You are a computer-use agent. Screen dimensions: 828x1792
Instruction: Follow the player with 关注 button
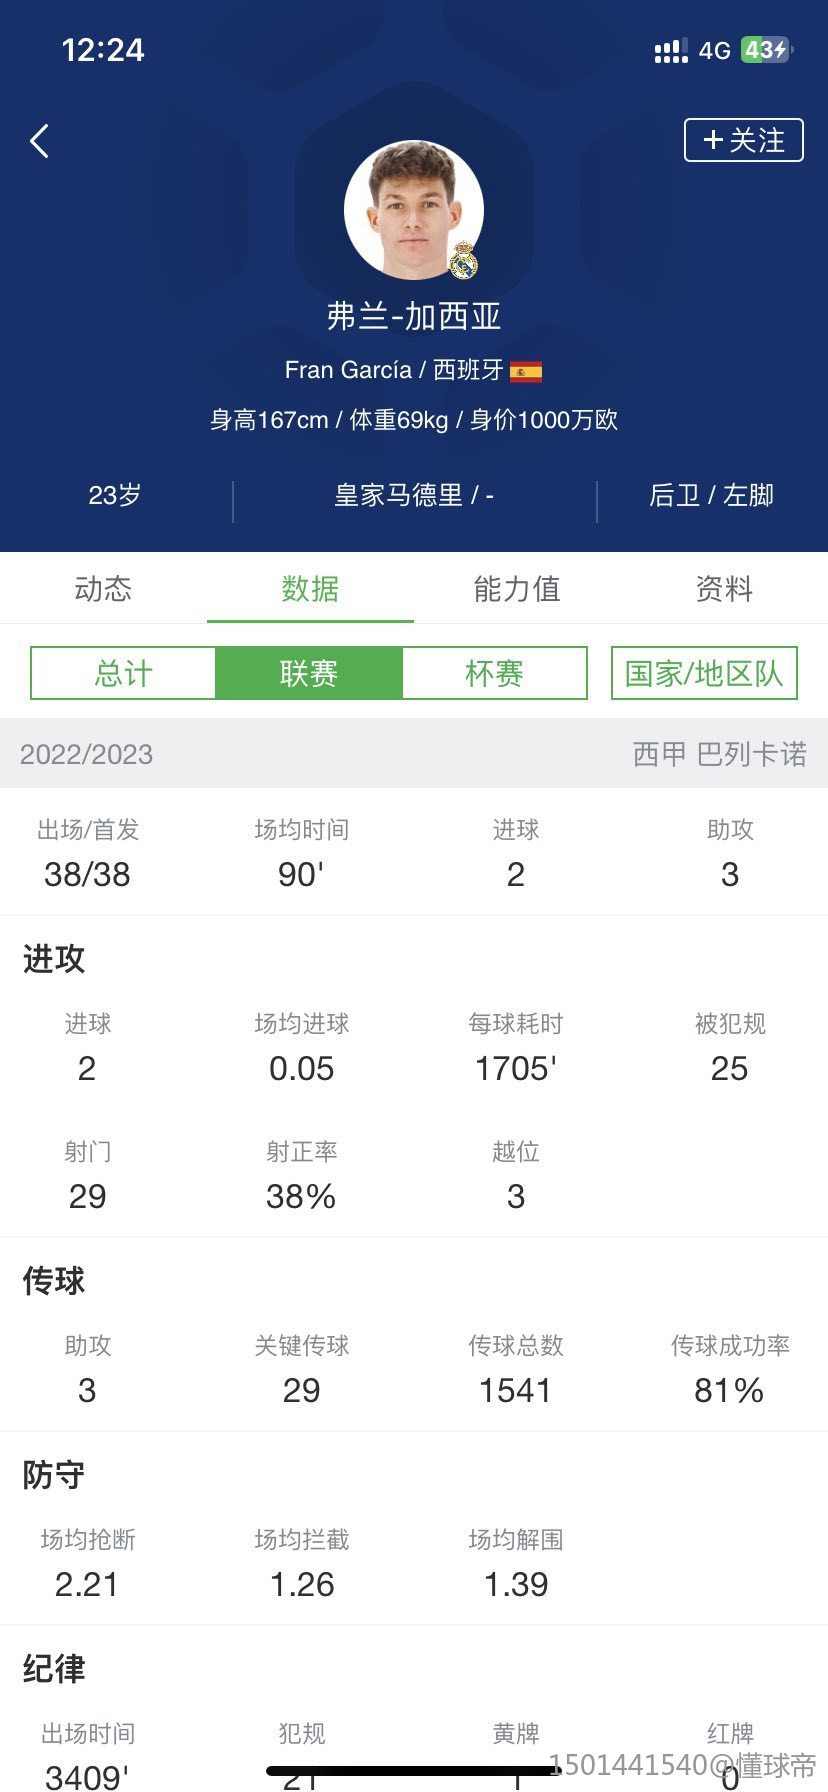743,140
